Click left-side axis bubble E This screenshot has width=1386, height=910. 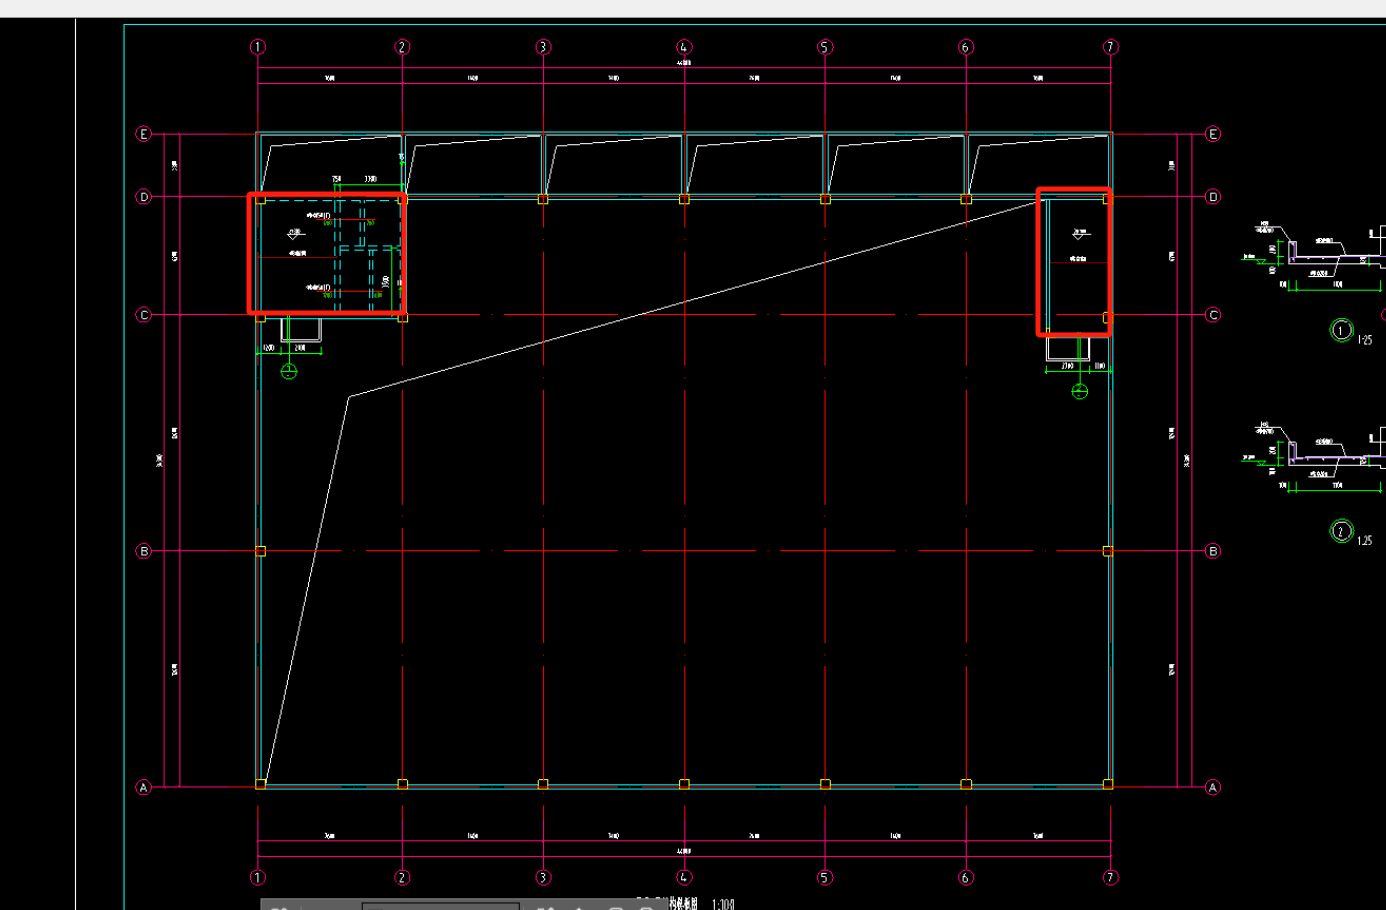point(143,134)
